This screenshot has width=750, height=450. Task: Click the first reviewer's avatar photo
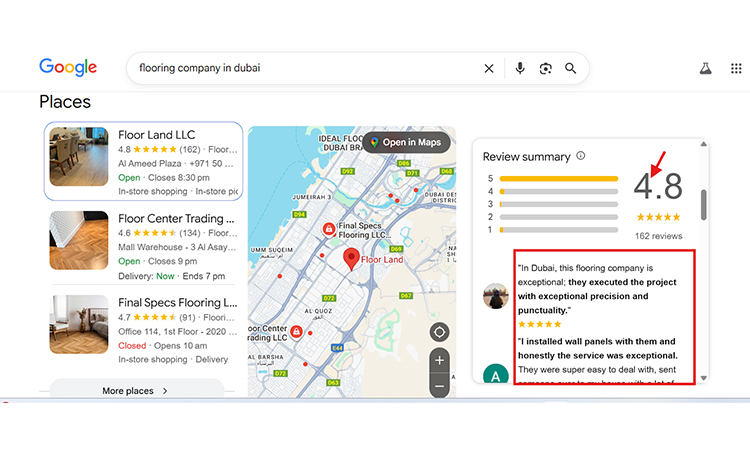pos(496,296)
